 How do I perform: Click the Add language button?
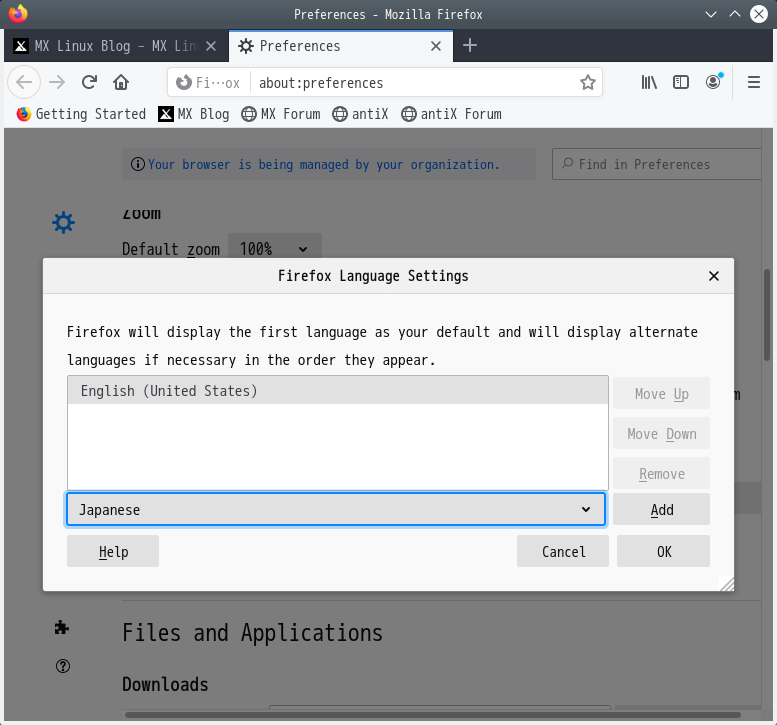tap(662, 509)
